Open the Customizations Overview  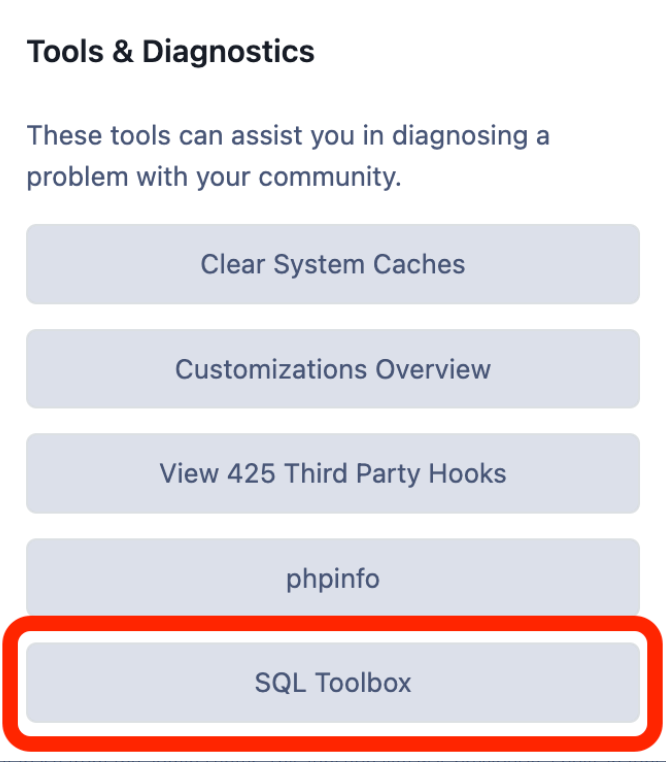[333, 369]
